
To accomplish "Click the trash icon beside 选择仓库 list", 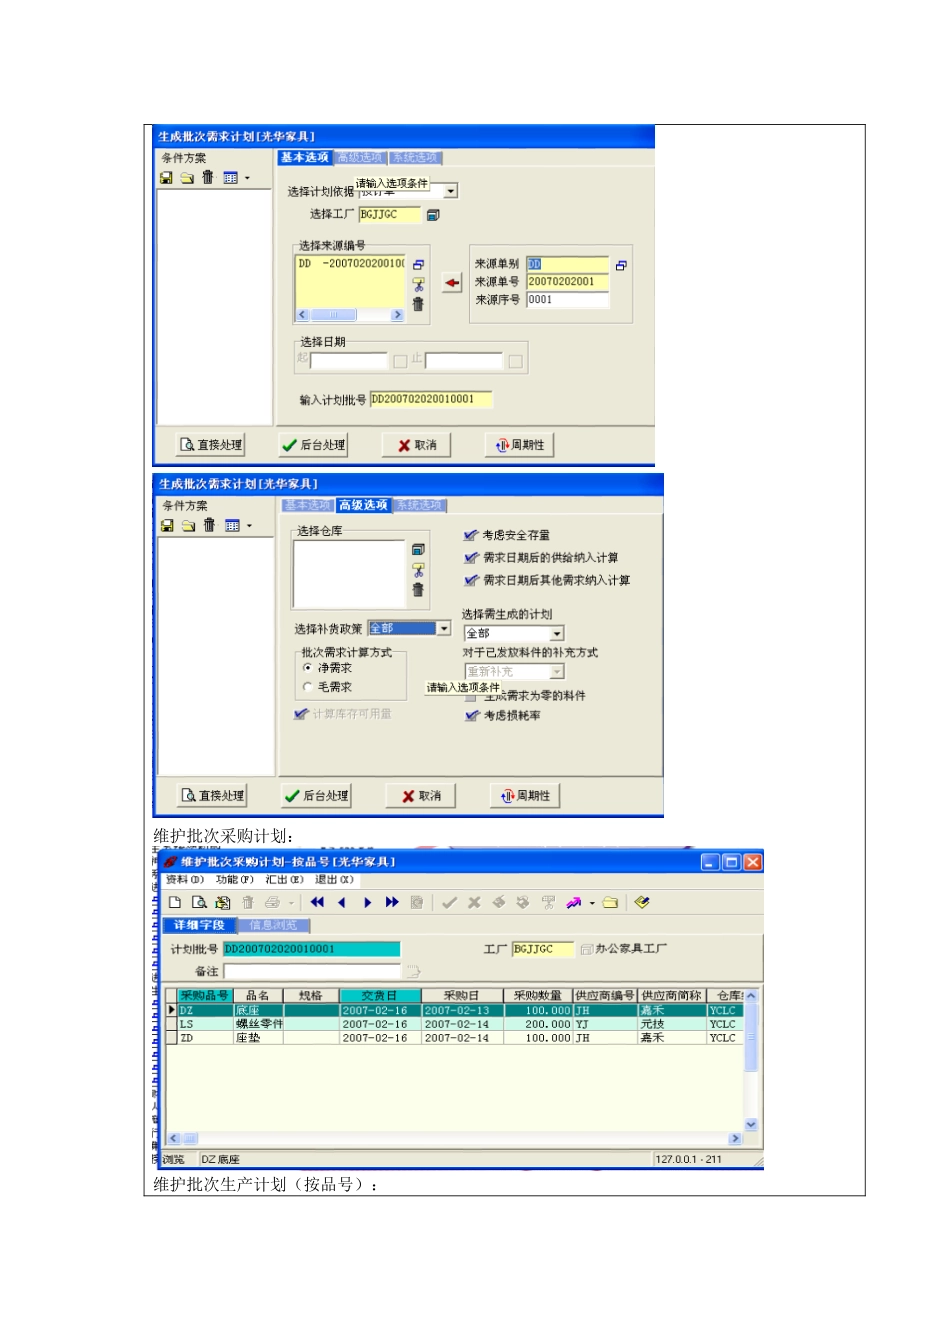I will [418, 590].
